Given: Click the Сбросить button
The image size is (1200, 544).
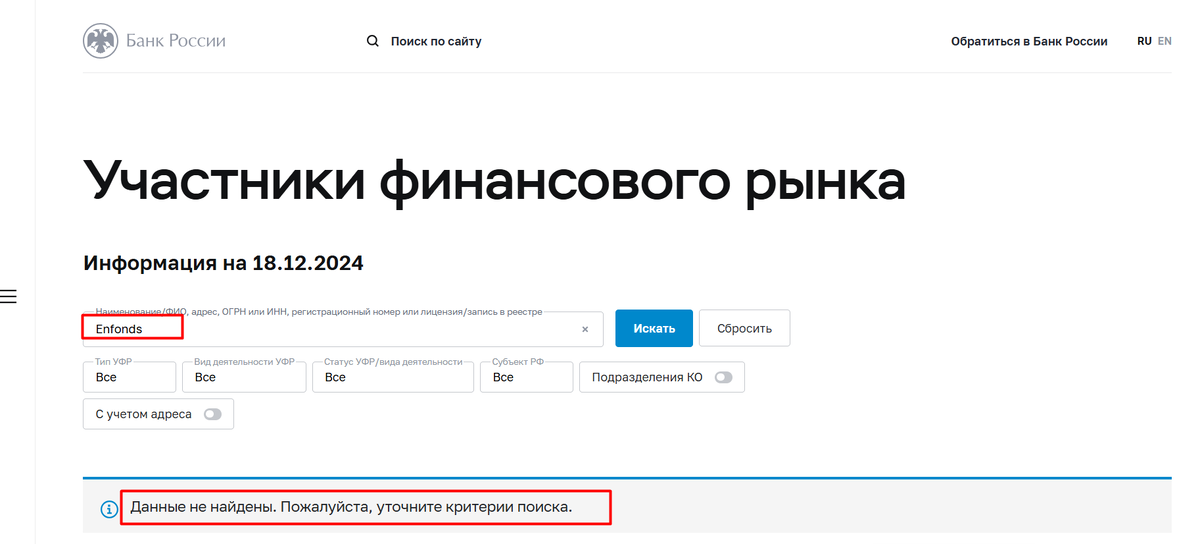Looking at the screenshot, I should pyautogui.click(x=744, y=328).
